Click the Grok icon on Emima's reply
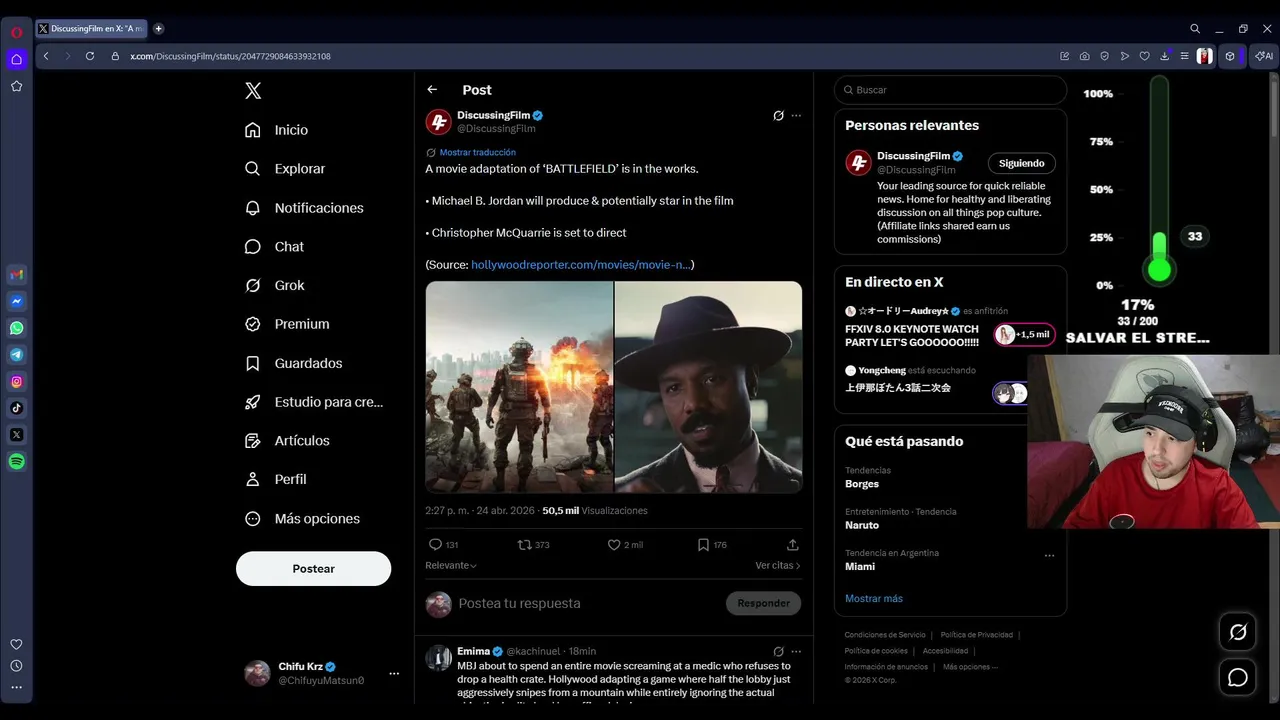The image size is (1280, 720). [778, 651]
